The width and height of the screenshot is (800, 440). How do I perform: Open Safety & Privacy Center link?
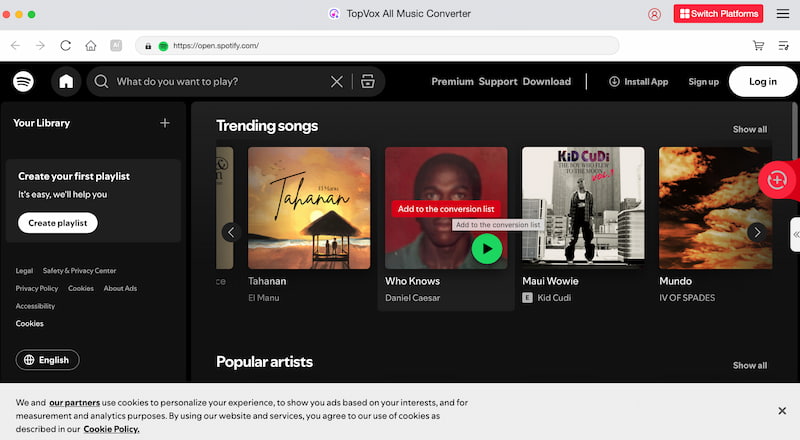[x=80, y=271]
